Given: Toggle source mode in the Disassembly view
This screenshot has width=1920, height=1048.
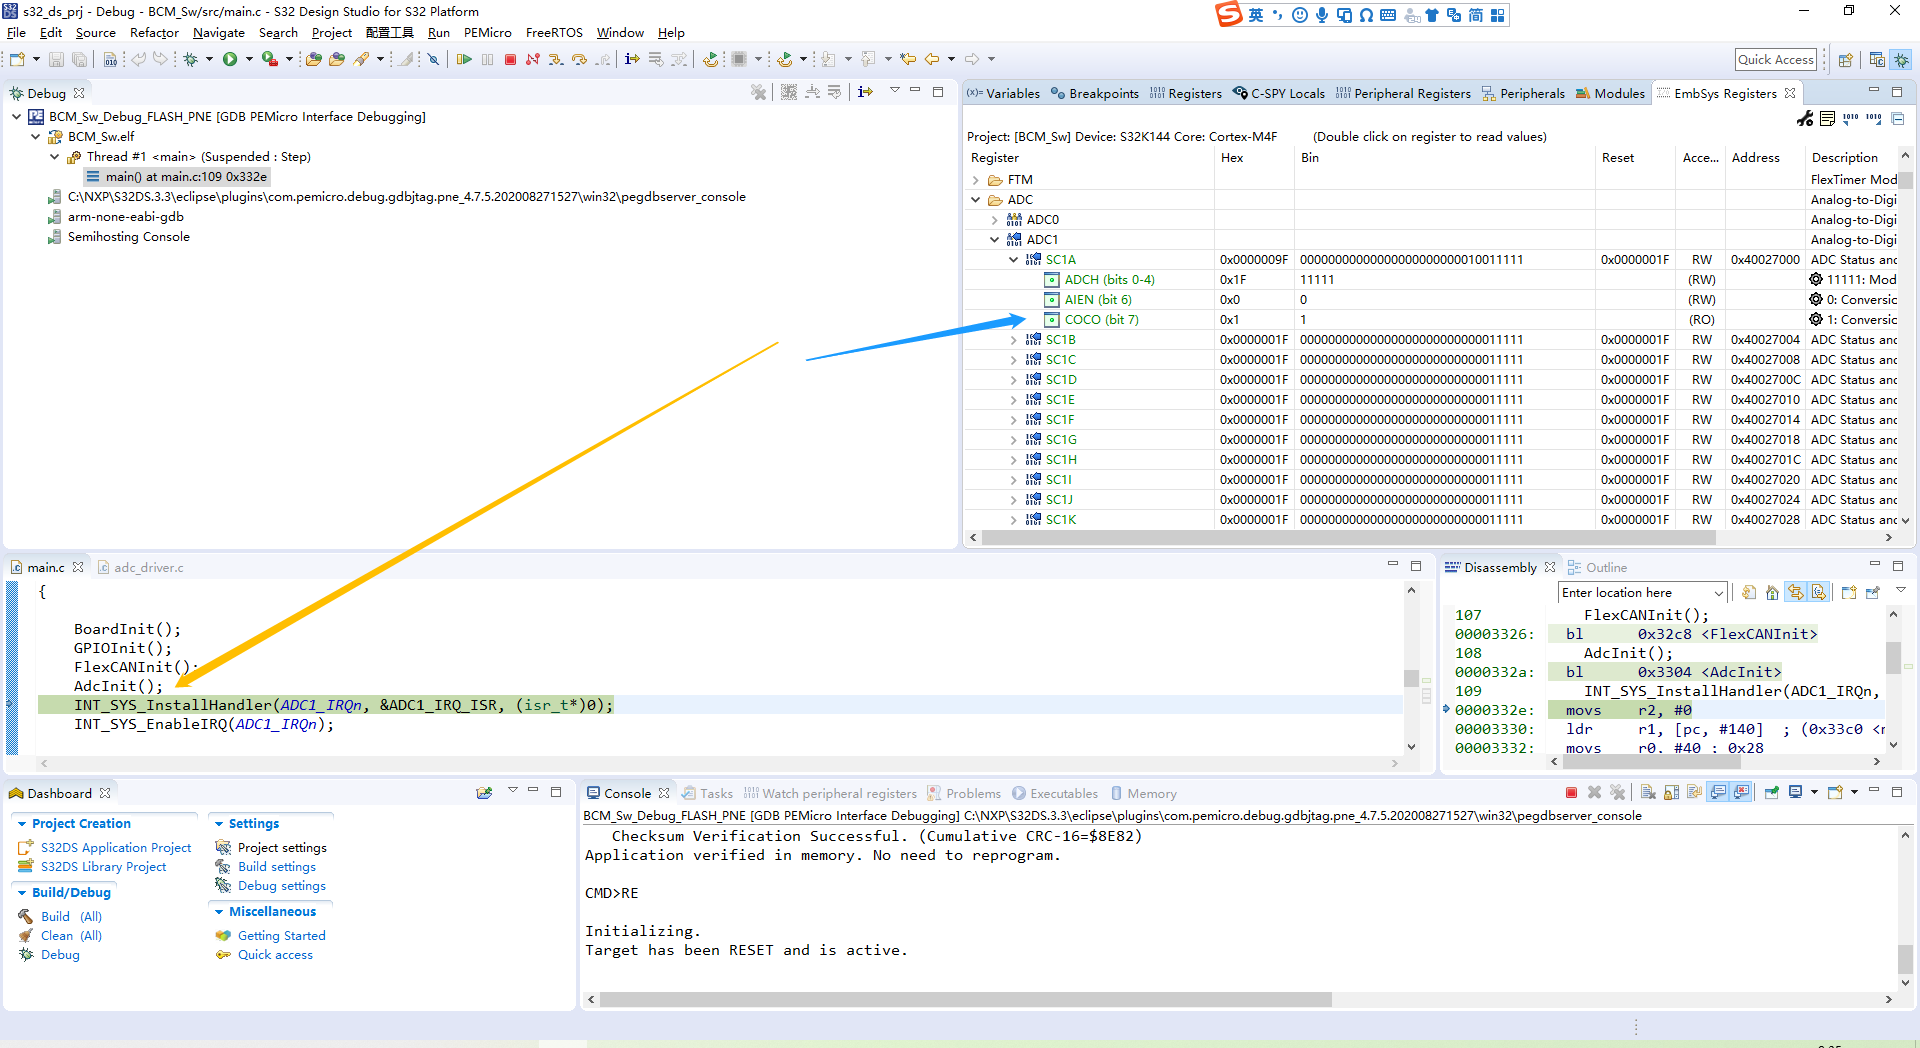Looking at the screenshot, I should click(1820, 592).
